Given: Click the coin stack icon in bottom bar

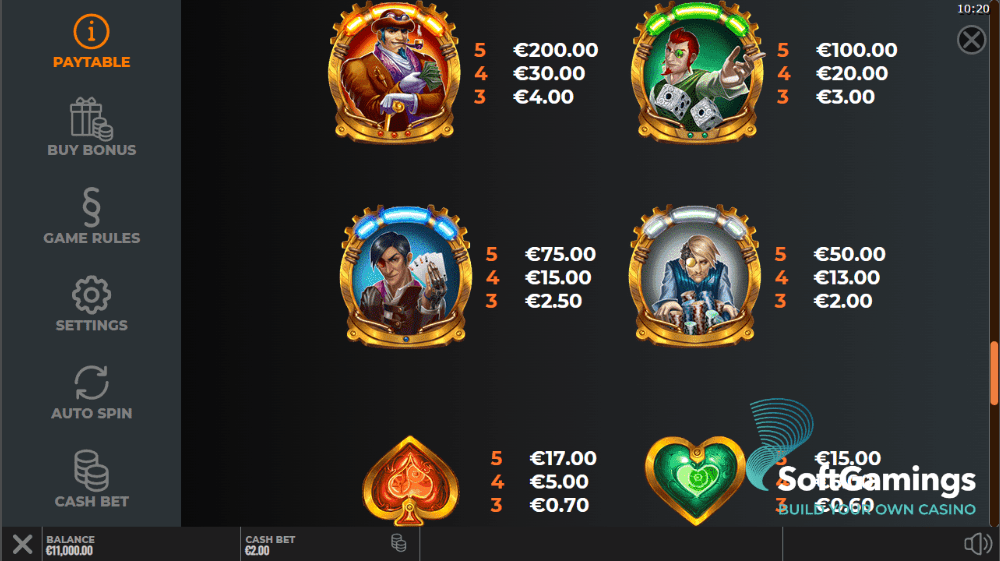Looking at the screenshot, I should [399, 543].
